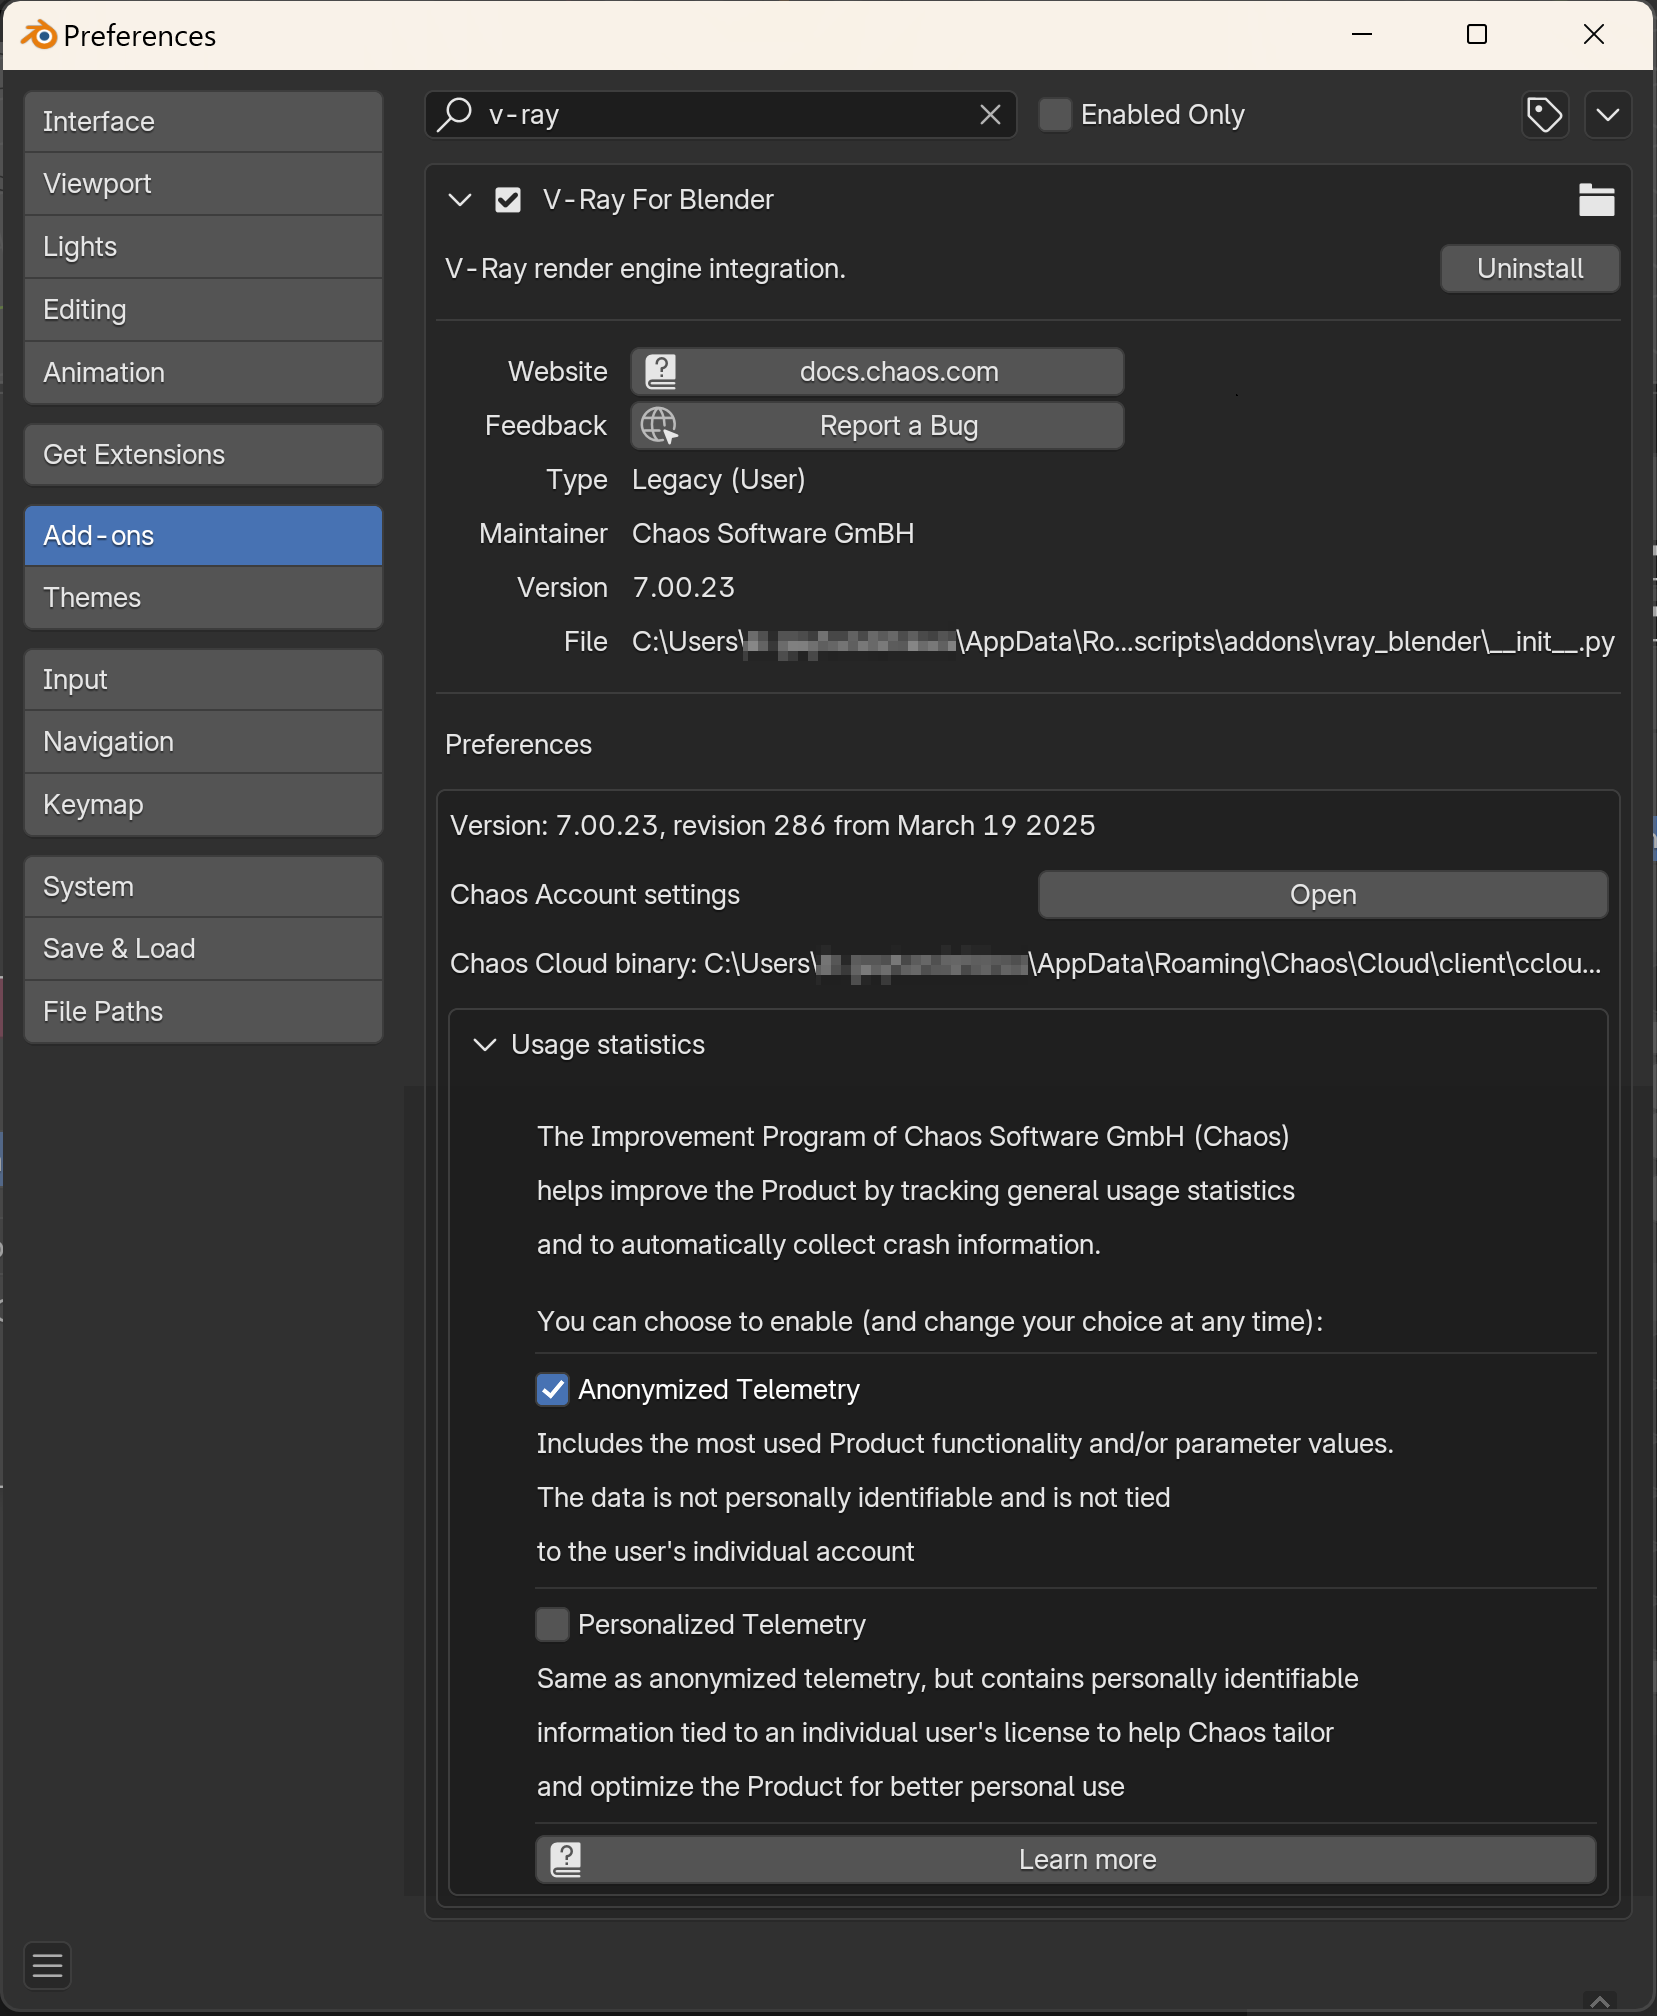Select the Lights tab
Screen dimensions: 1657x2016
coord(203,247)
